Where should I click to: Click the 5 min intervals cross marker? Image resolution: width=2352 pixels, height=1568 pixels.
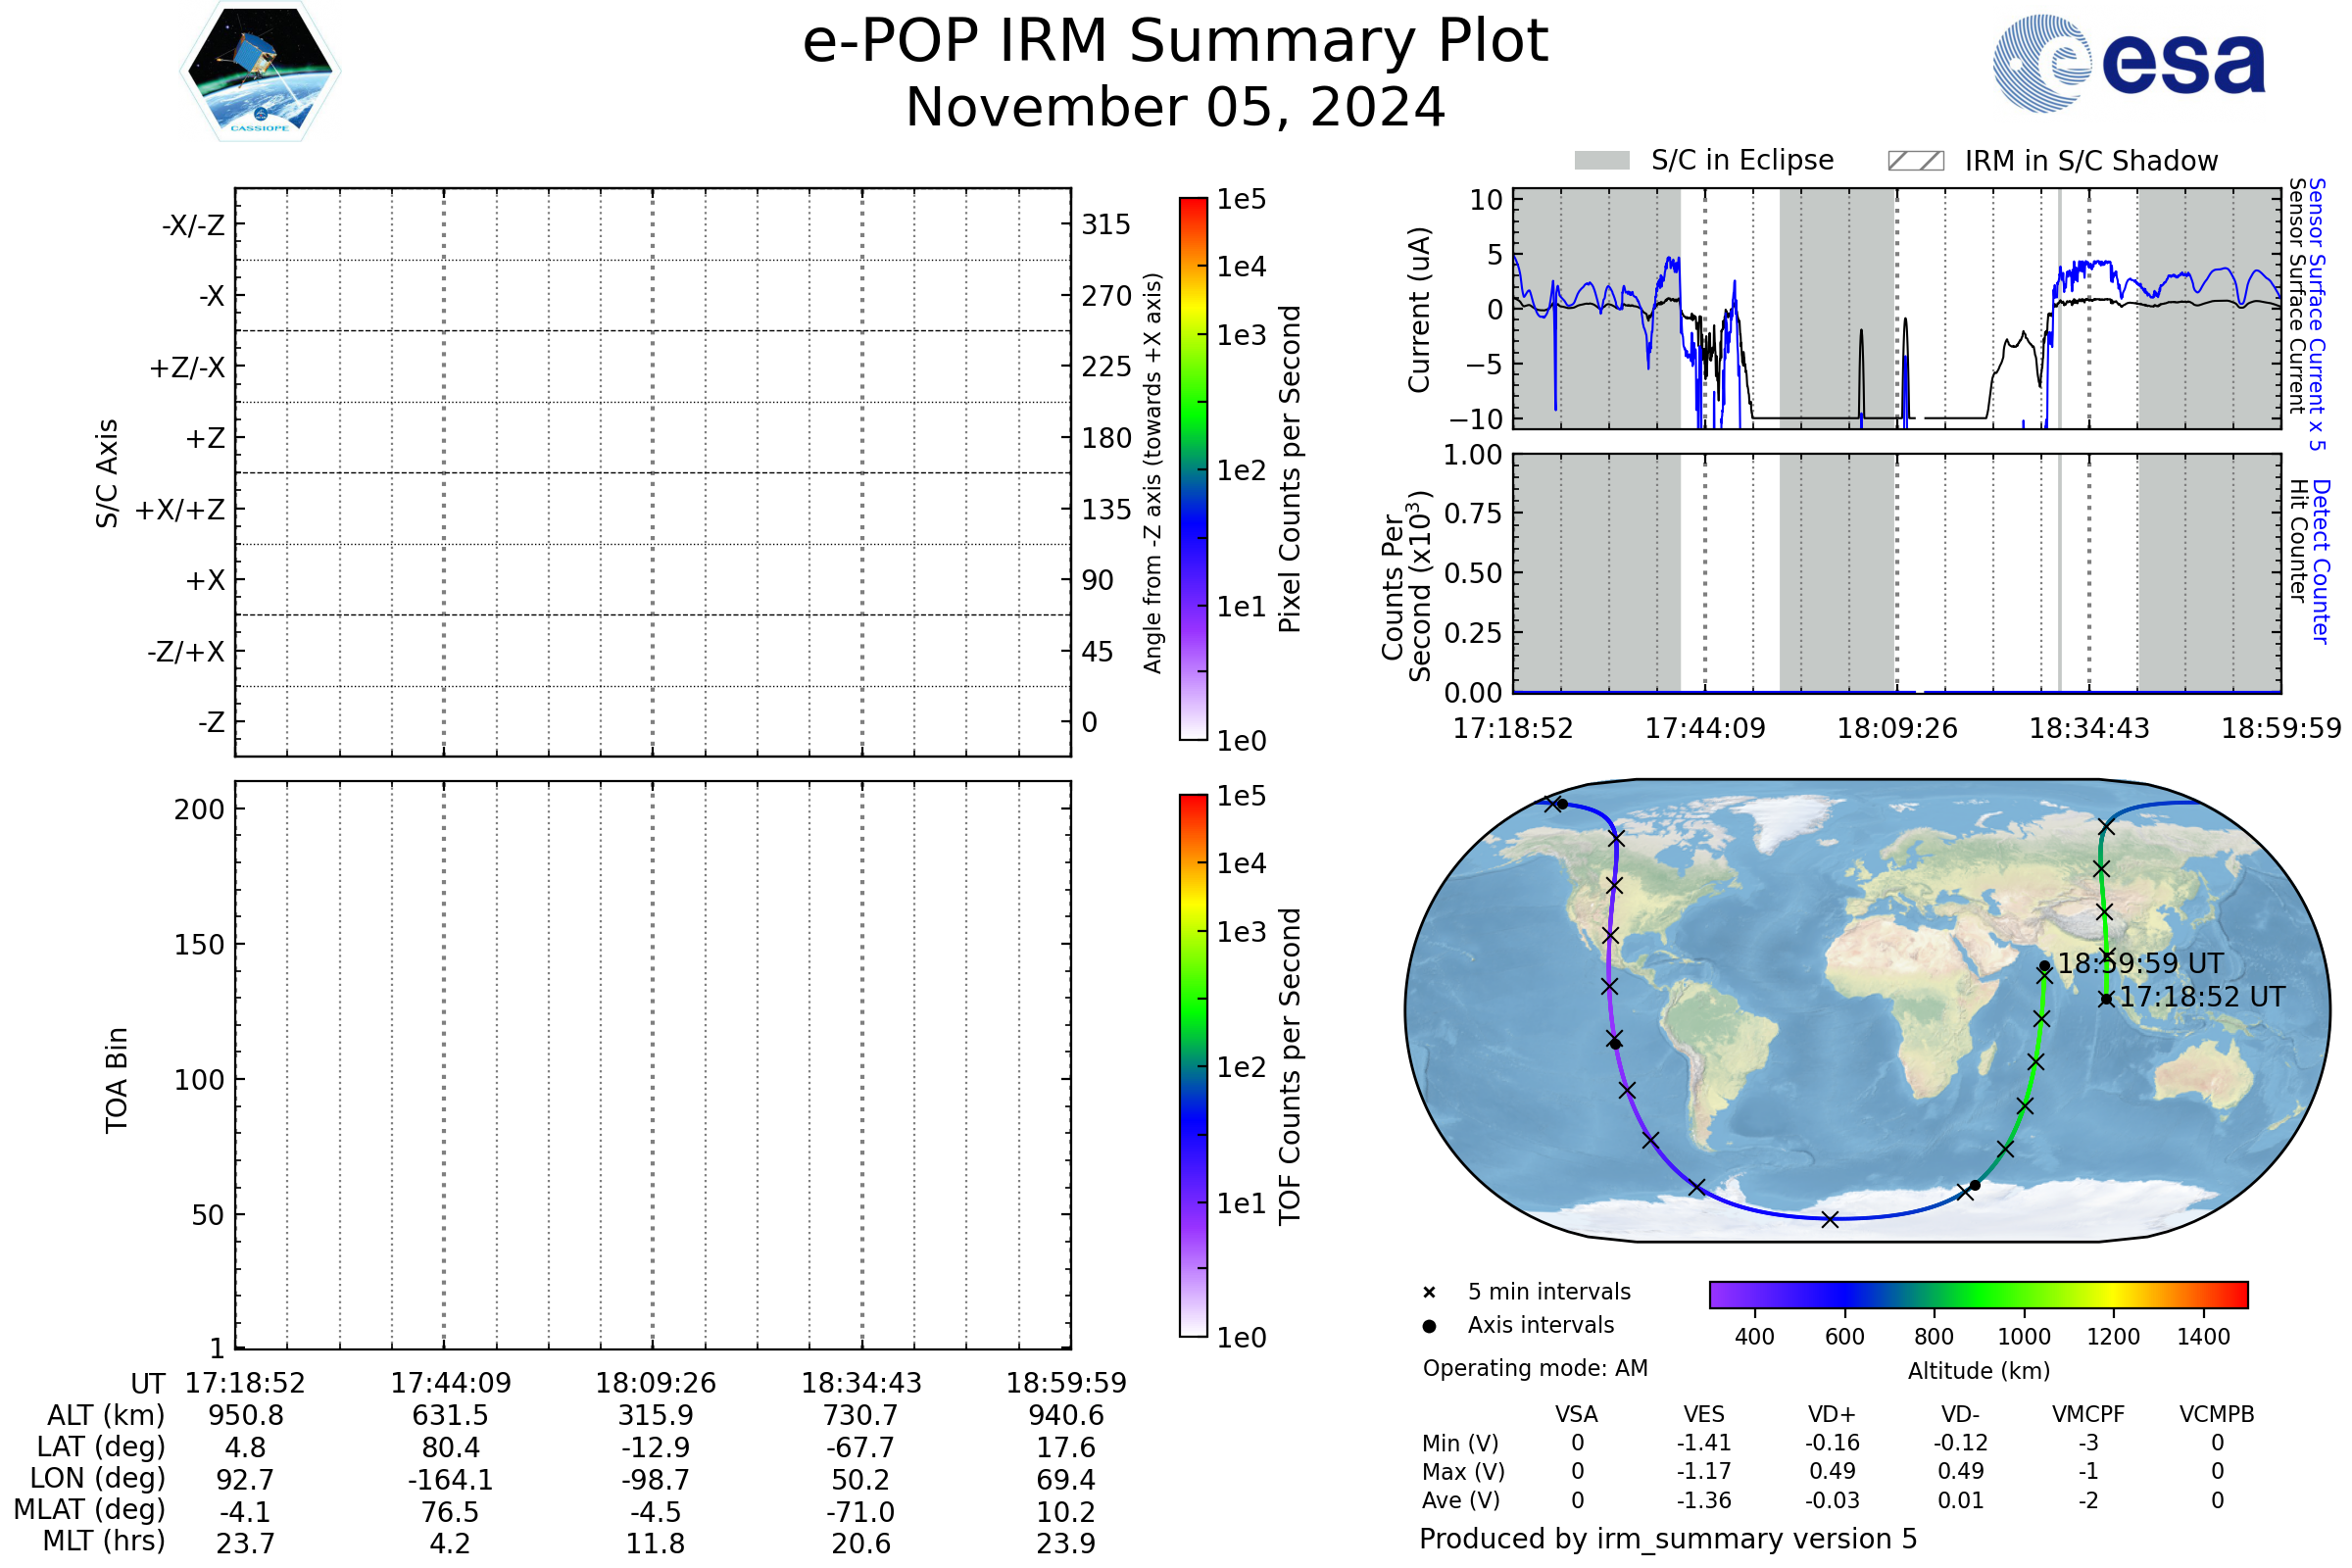click(x=1429, y=1292)
